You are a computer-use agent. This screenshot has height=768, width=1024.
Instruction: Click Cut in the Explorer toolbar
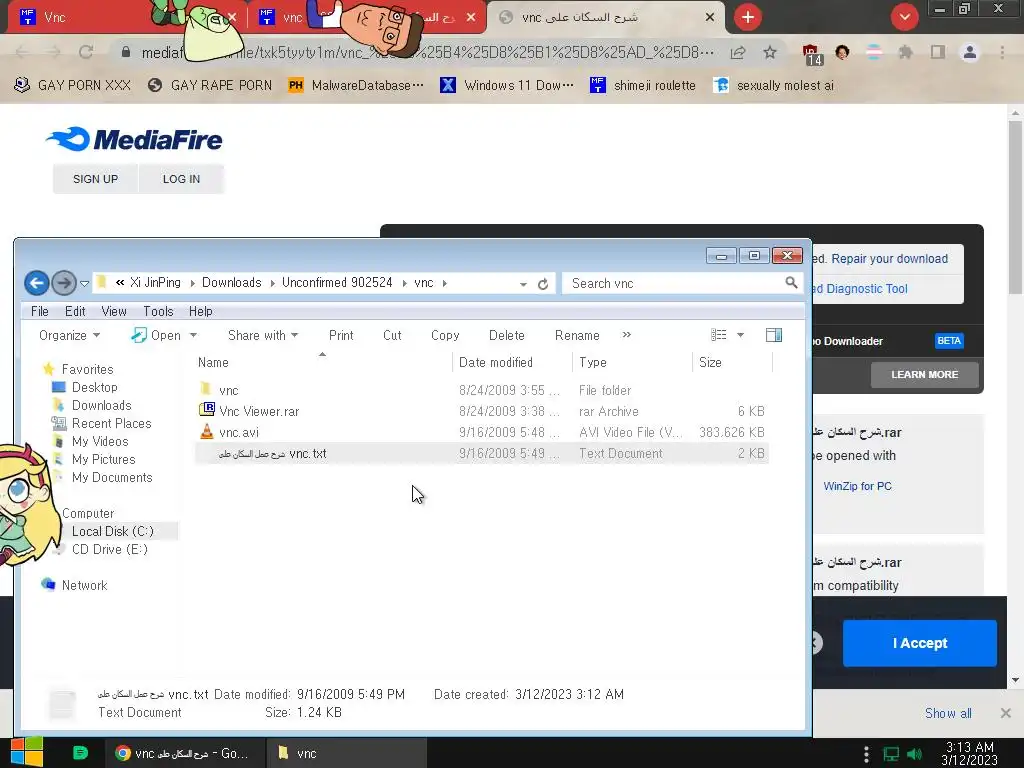coord(392,335)
